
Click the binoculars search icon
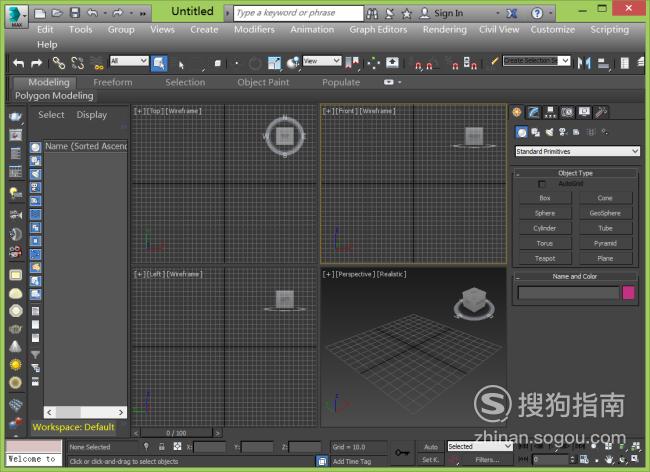(372, 13)
